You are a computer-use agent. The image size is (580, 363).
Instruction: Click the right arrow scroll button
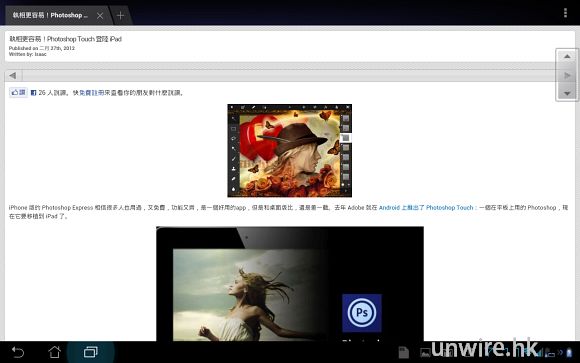point(567,75)
